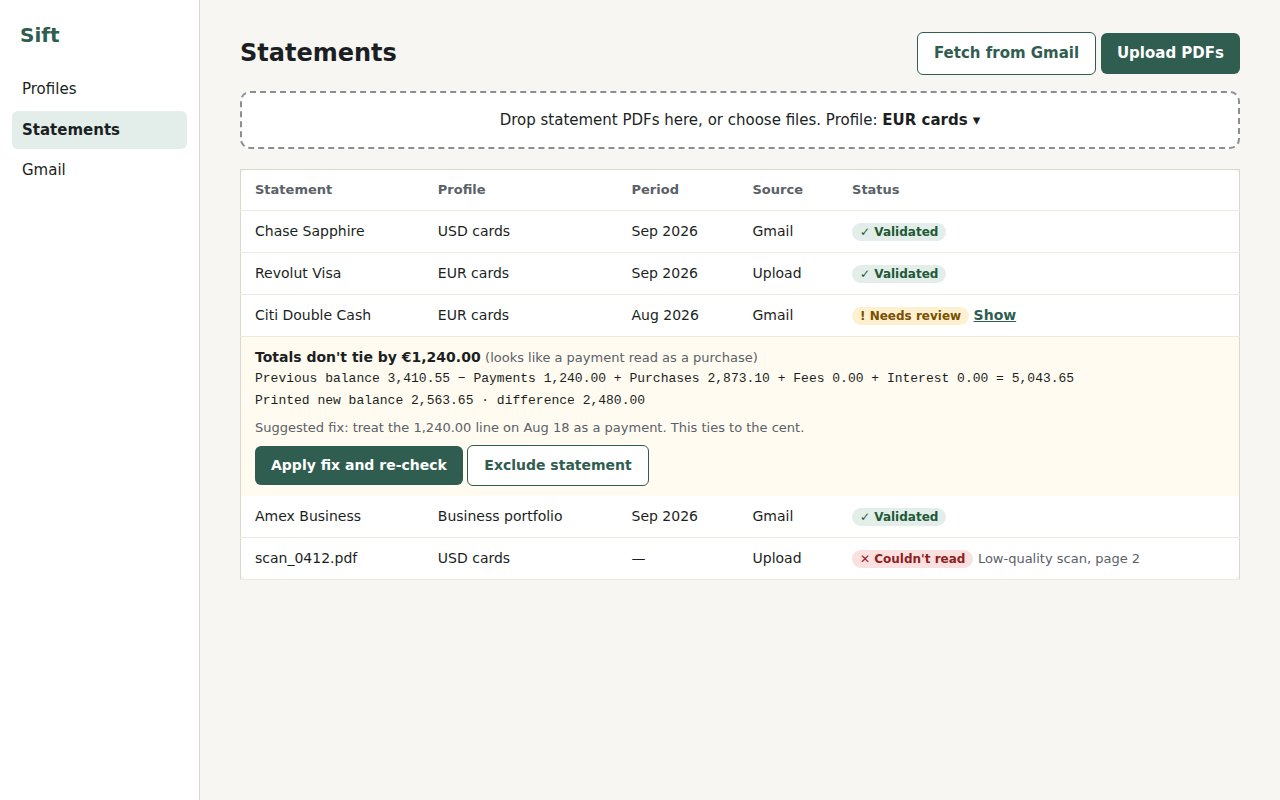Open the EUR cards profile dropdown
The width and height of the screenshot is (1280, 800).
pos(931,120)
